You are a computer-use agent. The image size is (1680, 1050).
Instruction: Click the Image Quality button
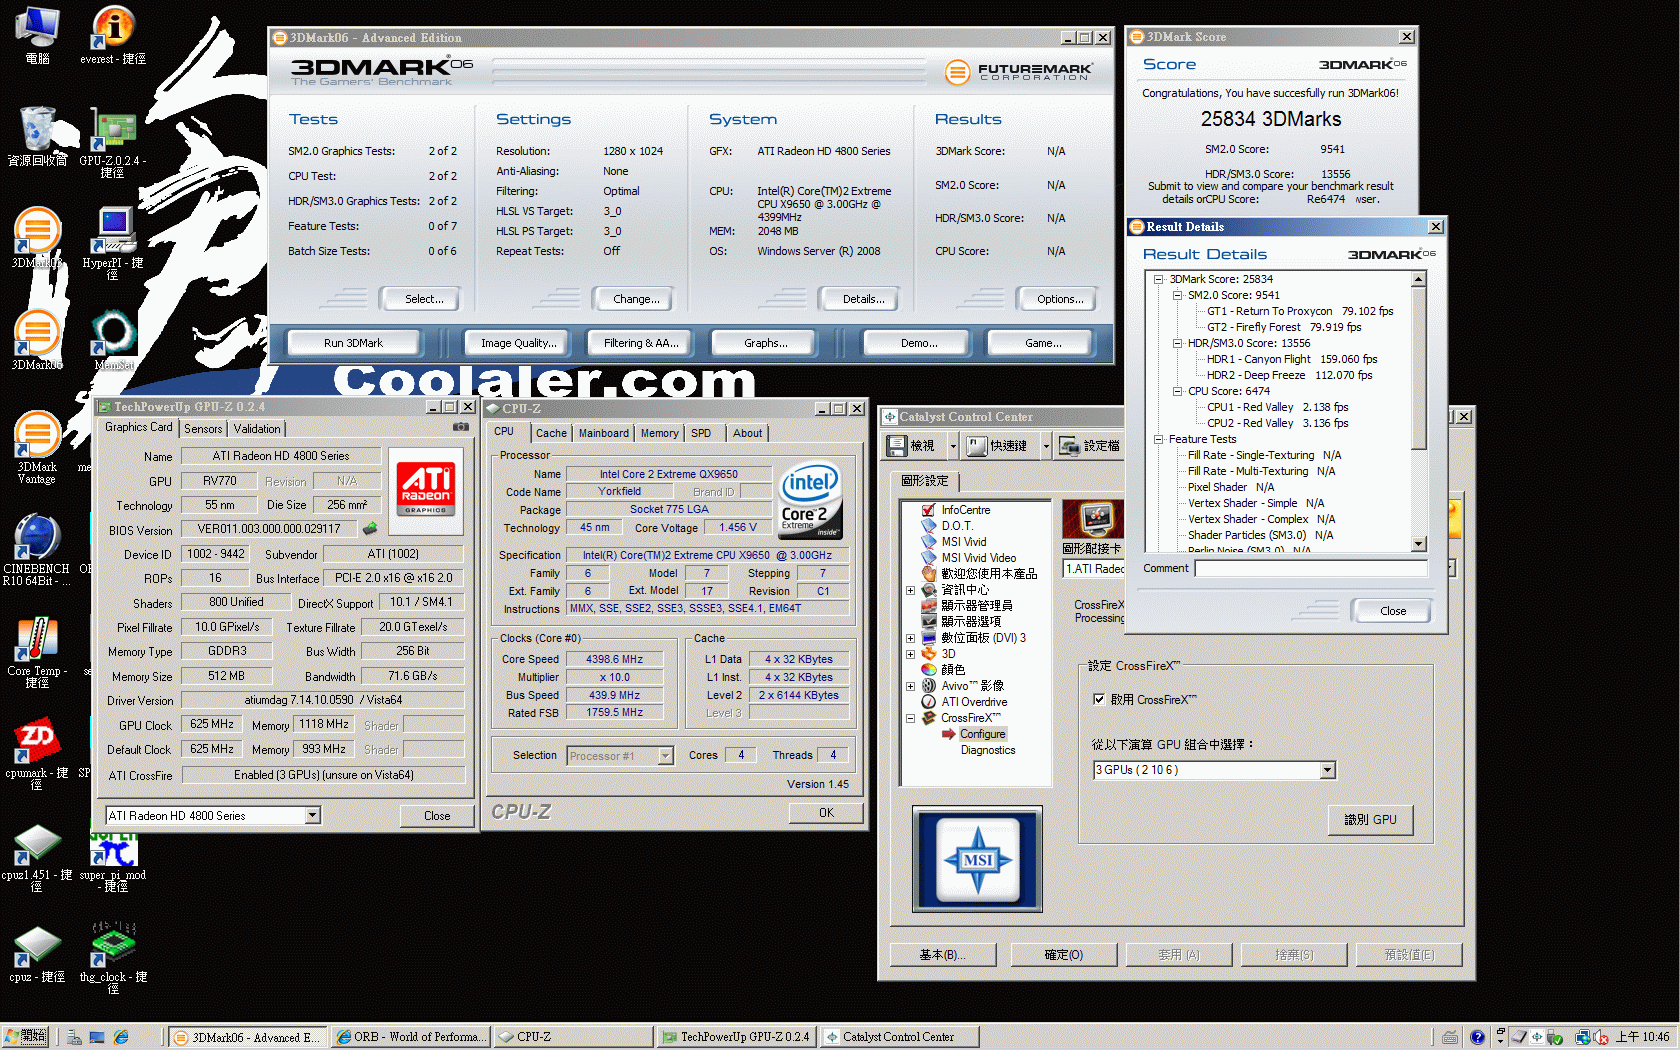click(x=518, y=343)
